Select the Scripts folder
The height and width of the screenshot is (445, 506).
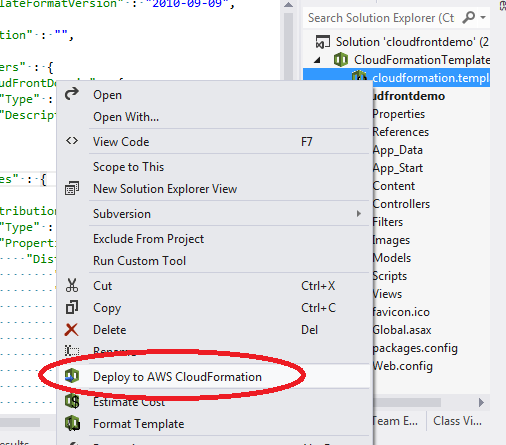point(390,276)
